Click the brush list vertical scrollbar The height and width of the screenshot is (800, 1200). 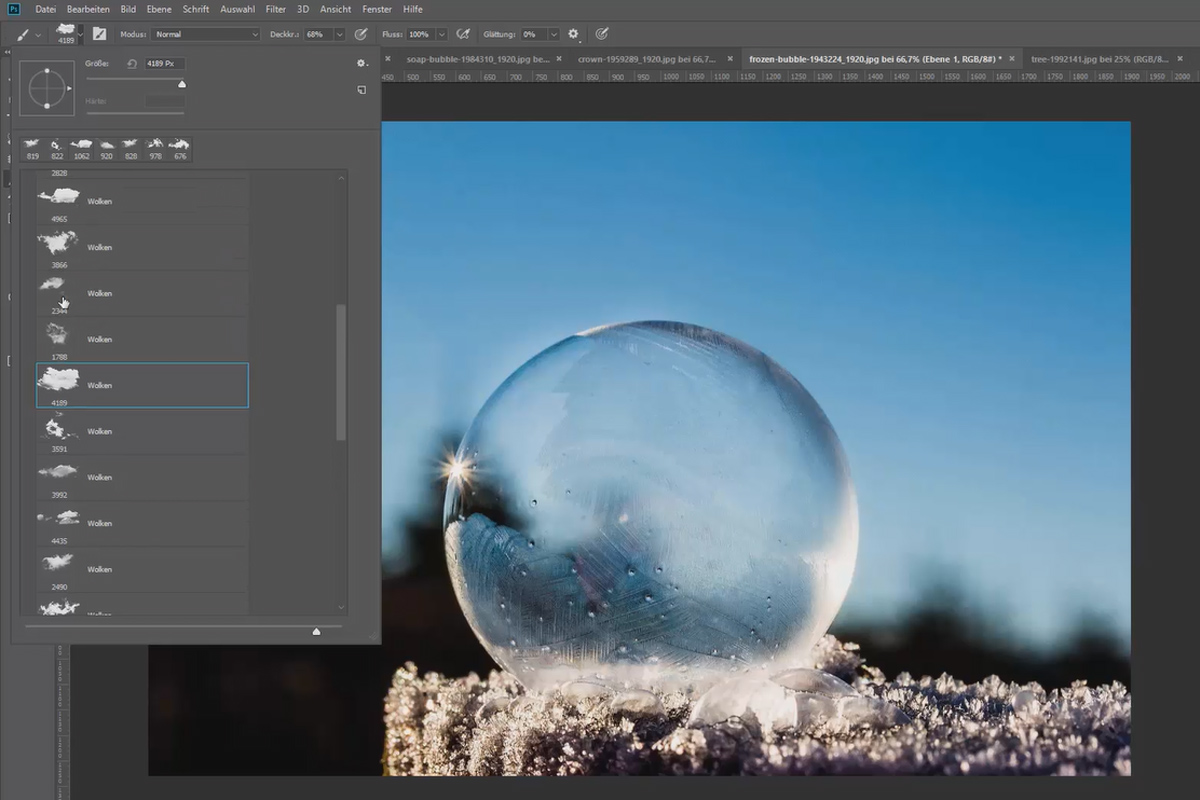(x=341, y=373)
